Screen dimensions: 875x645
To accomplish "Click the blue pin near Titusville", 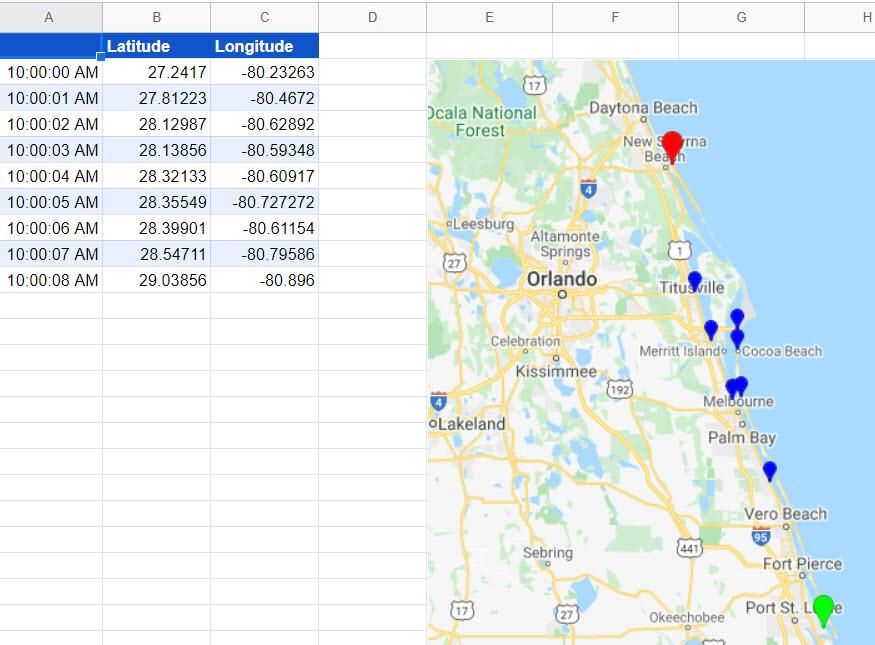I will tap(694, 278).
